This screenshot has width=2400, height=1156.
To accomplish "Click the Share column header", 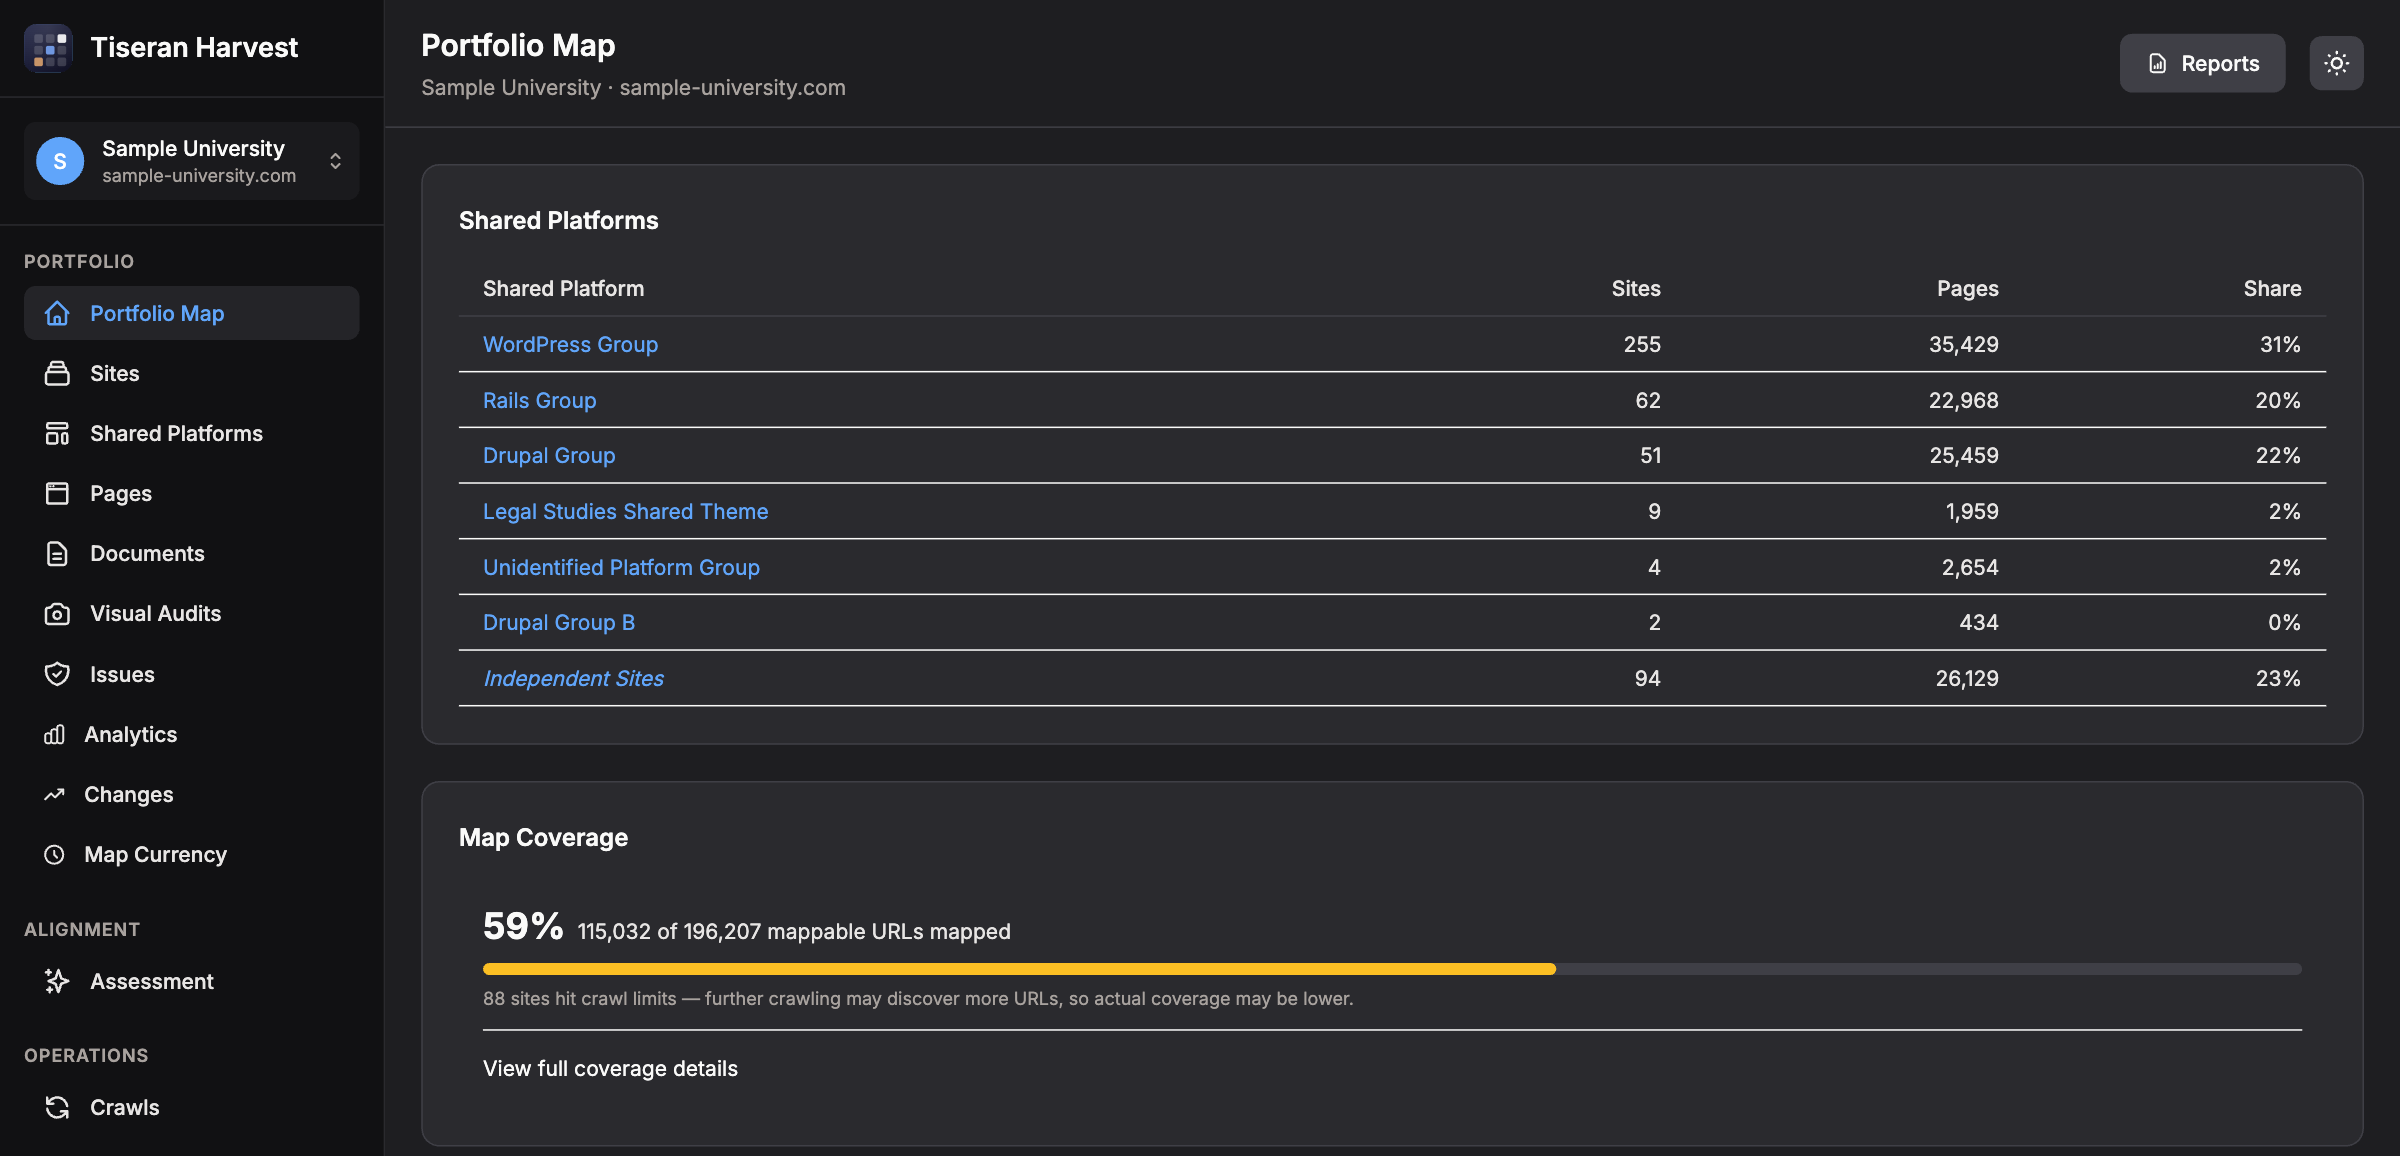I will click(2272, 288).
